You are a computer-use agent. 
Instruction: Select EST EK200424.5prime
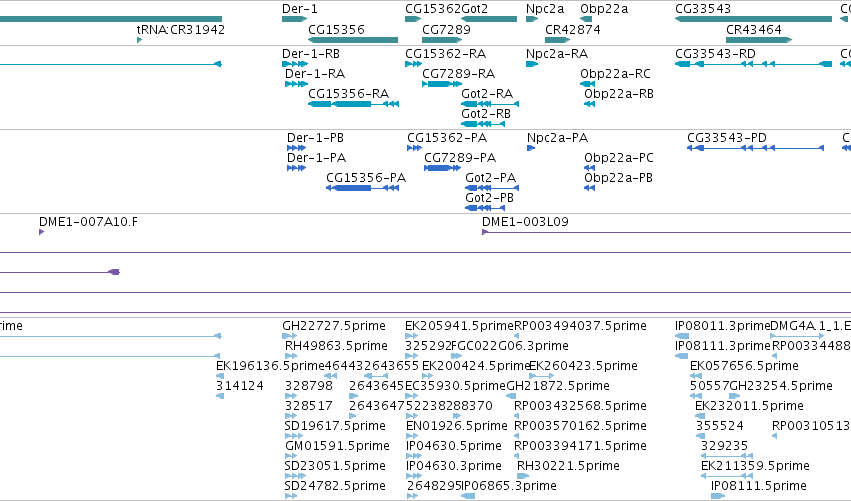click(x=428, y=376)
